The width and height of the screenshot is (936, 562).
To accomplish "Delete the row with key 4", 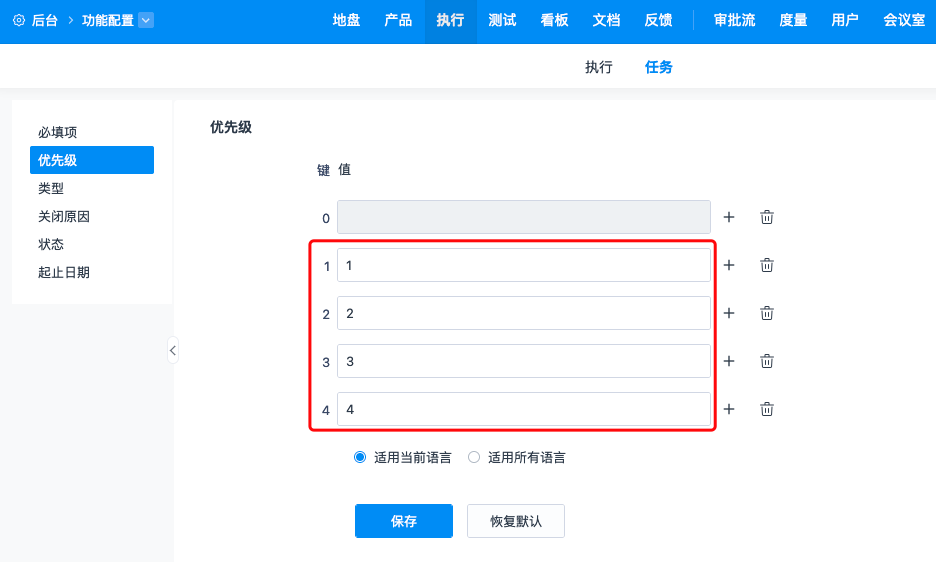I will click(767, 409).
